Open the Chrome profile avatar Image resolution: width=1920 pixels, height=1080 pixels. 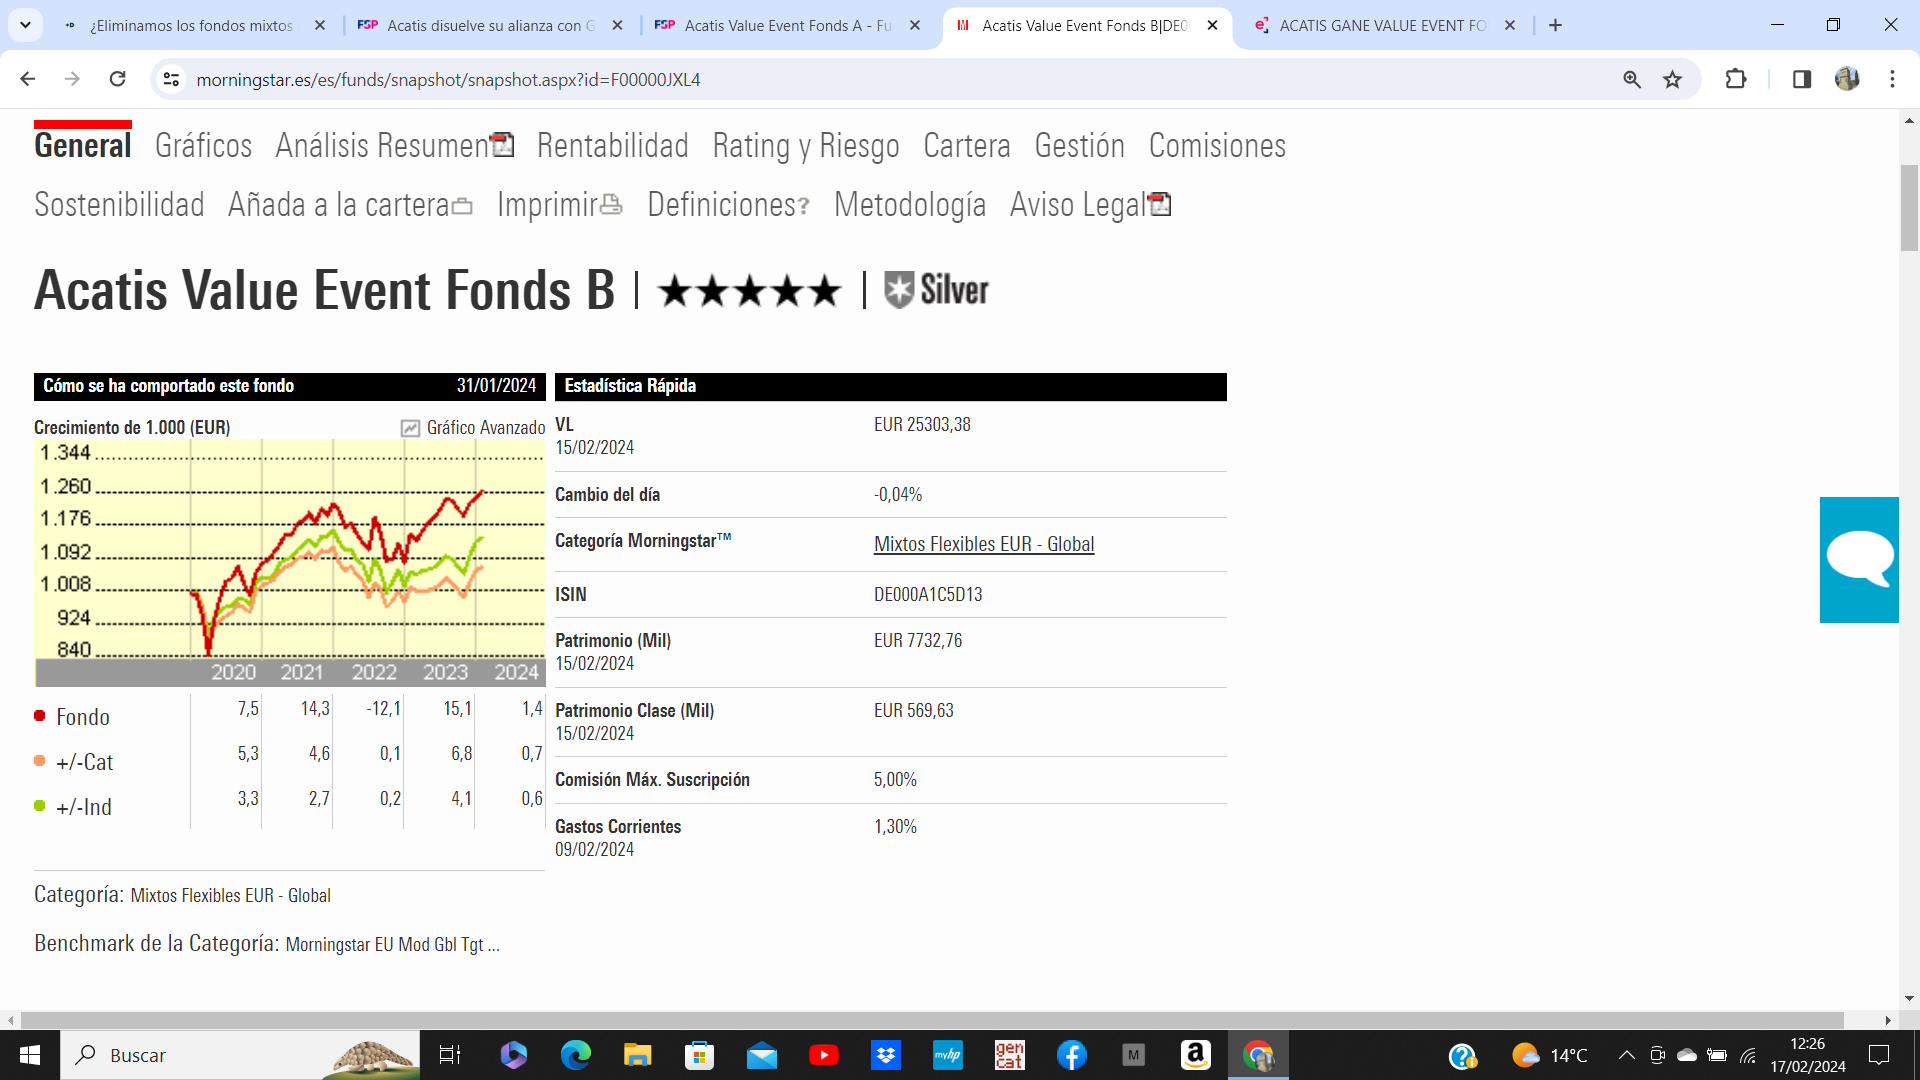click(x=1847, y=79)
